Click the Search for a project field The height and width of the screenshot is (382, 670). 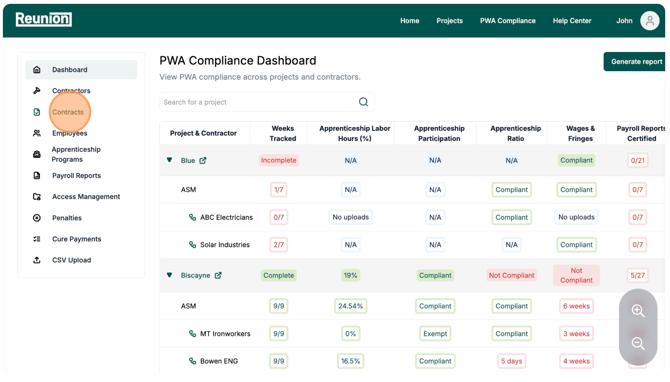[x=267, y=102]
